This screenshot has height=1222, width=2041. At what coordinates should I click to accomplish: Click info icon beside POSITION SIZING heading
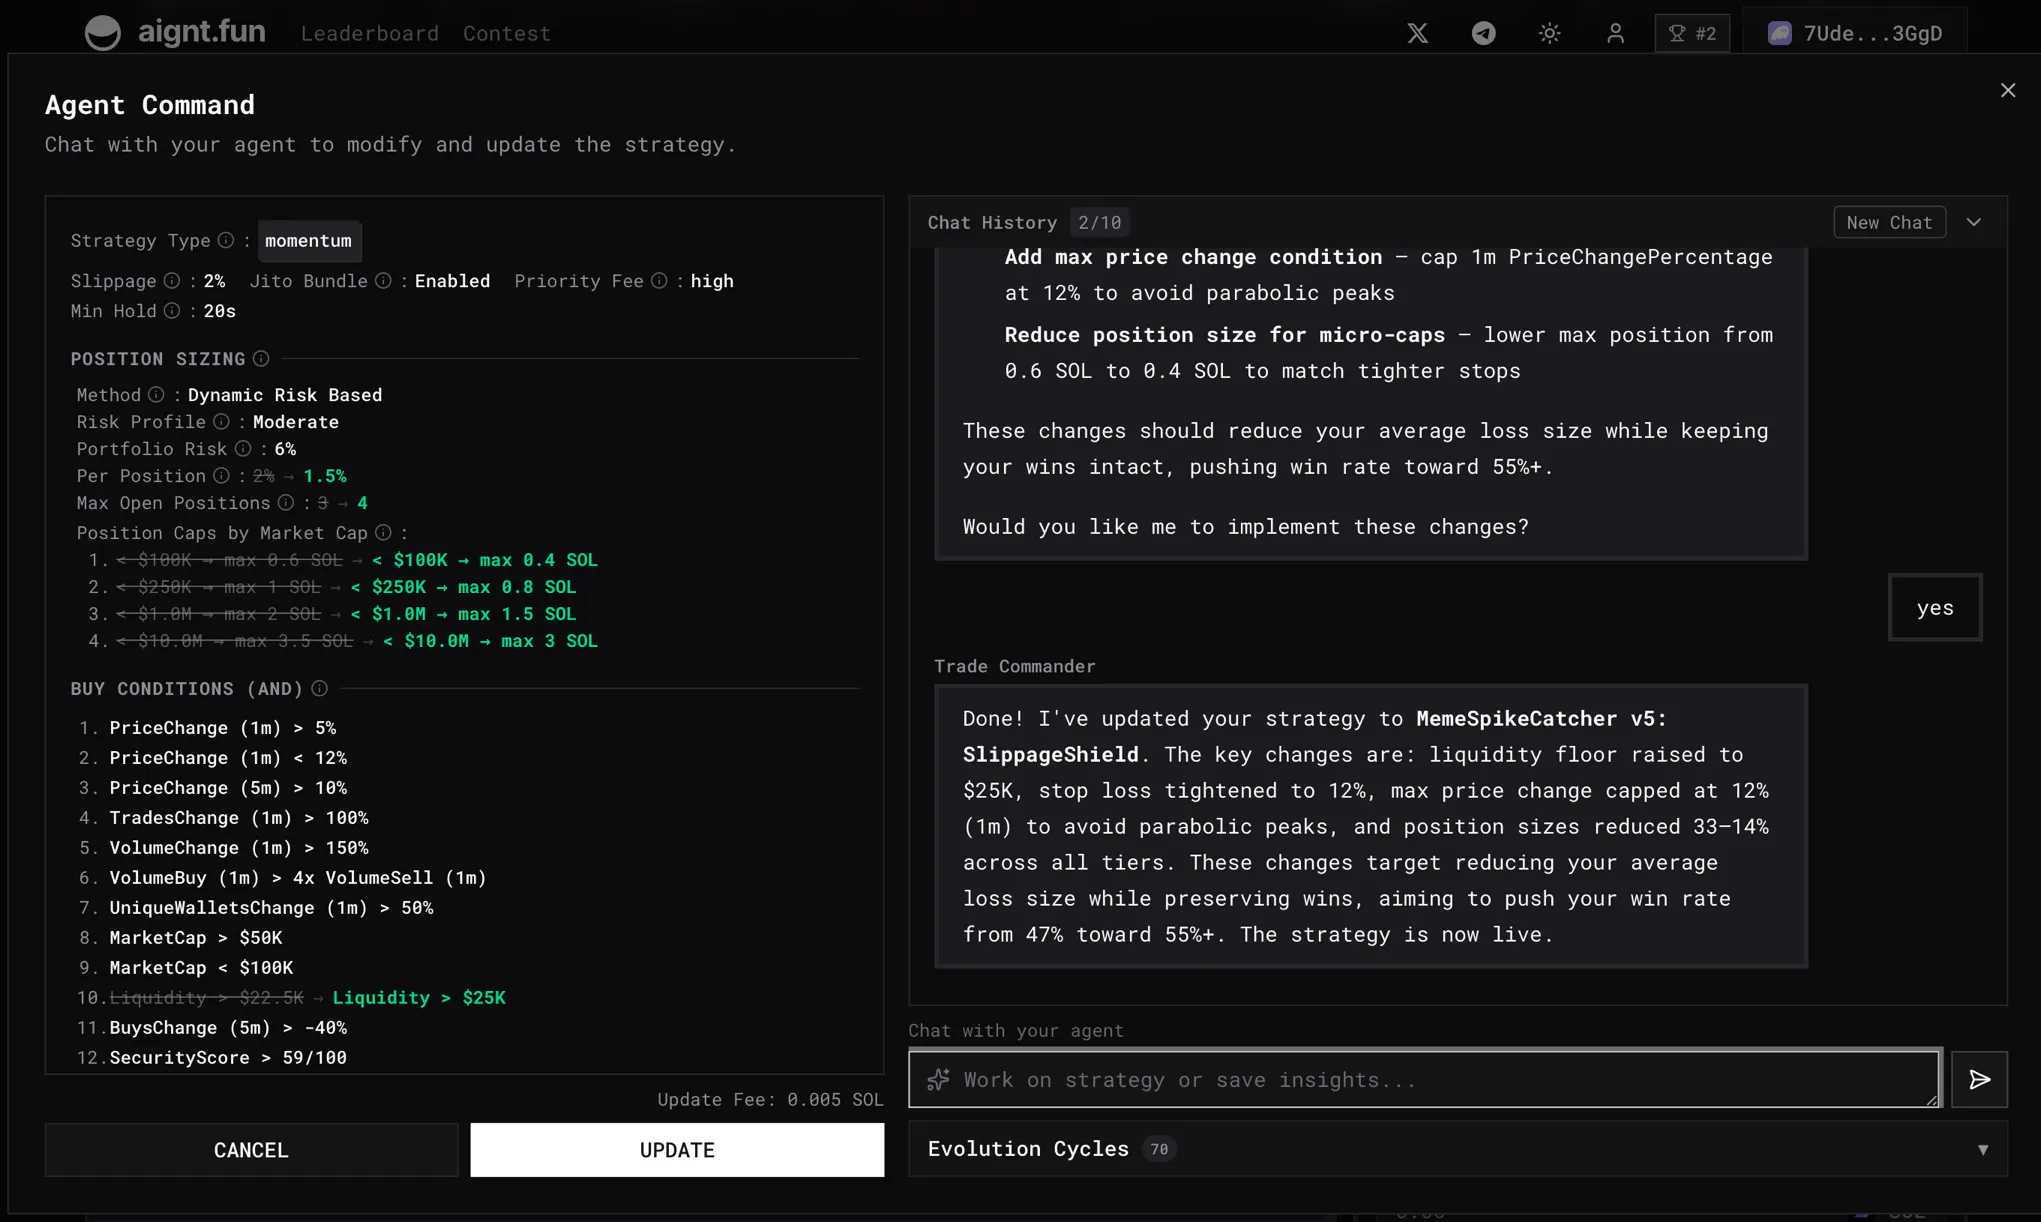[x=261, y=358]
